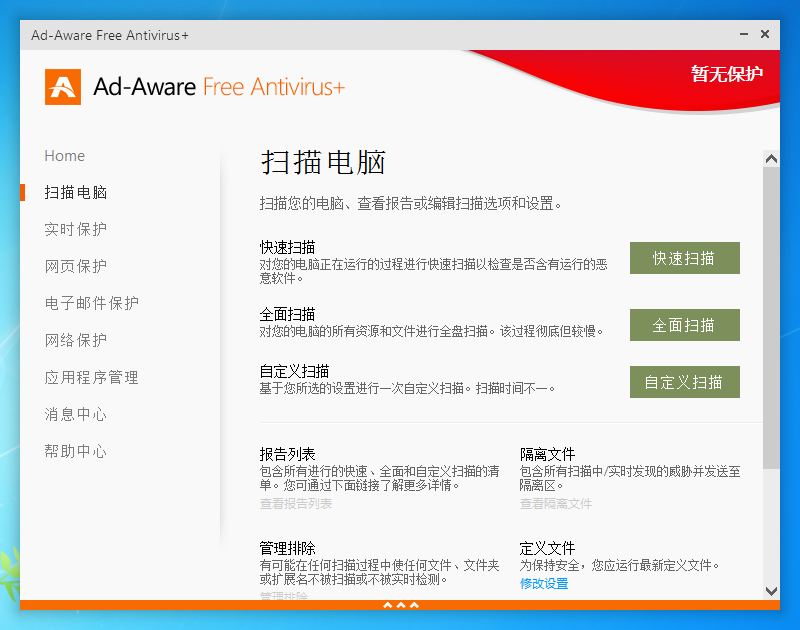Select 扫描电脑 in the sidebar
Screen dimensions: 800x630
76,192
